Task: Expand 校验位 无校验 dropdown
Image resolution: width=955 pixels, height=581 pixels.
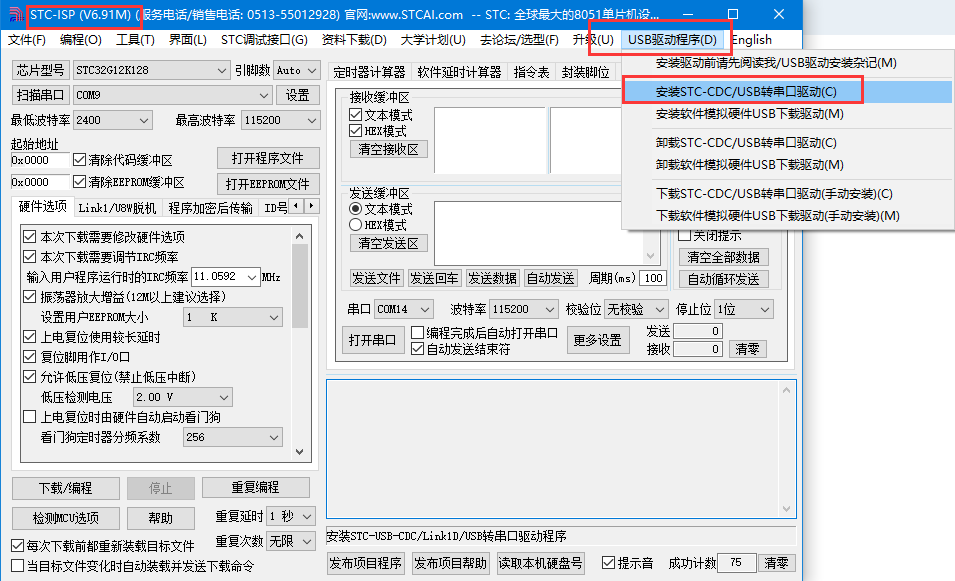Action: pyautogui.click(x=660, y=309)
